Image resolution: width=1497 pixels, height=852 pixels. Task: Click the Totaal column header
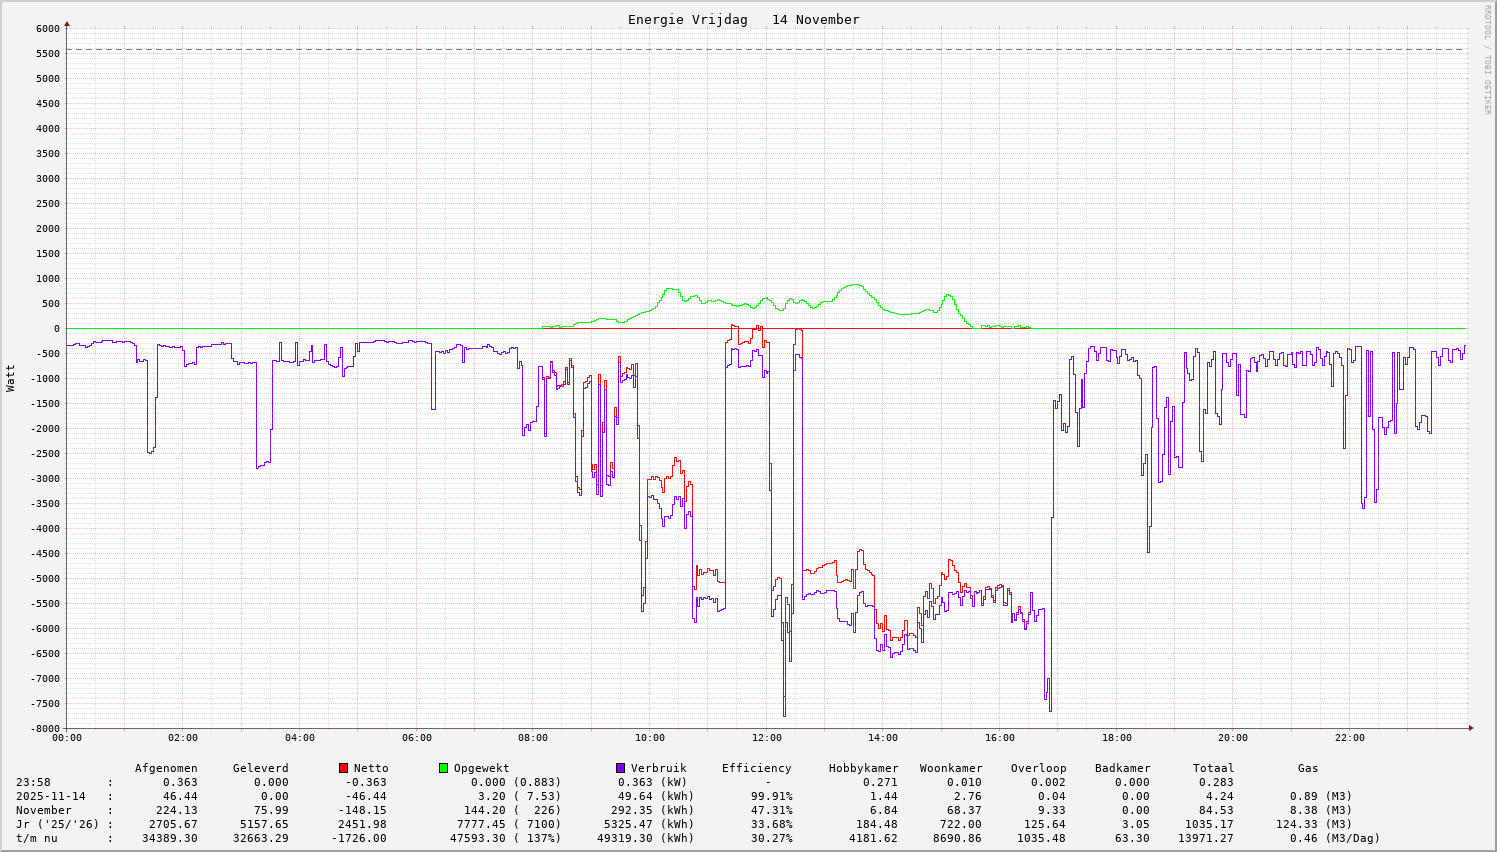pos(1213,768)
